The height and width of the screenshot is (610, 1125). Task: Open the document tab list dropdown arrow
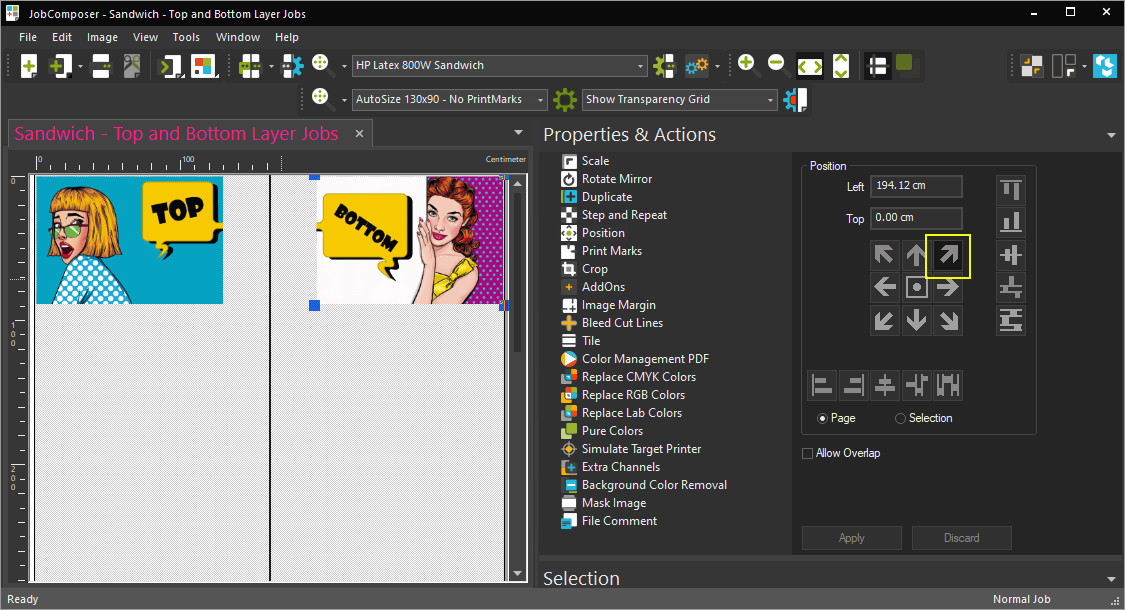518,133
